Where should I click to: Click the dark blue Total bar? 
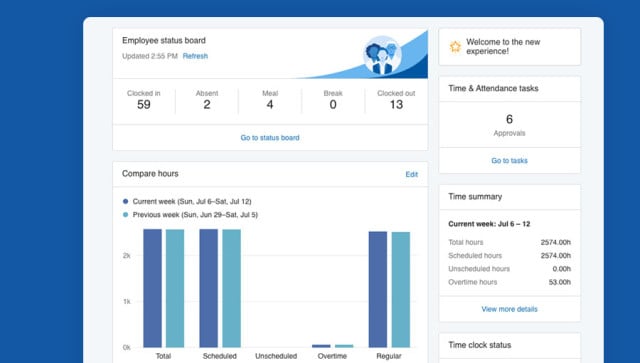coord(152,288)
